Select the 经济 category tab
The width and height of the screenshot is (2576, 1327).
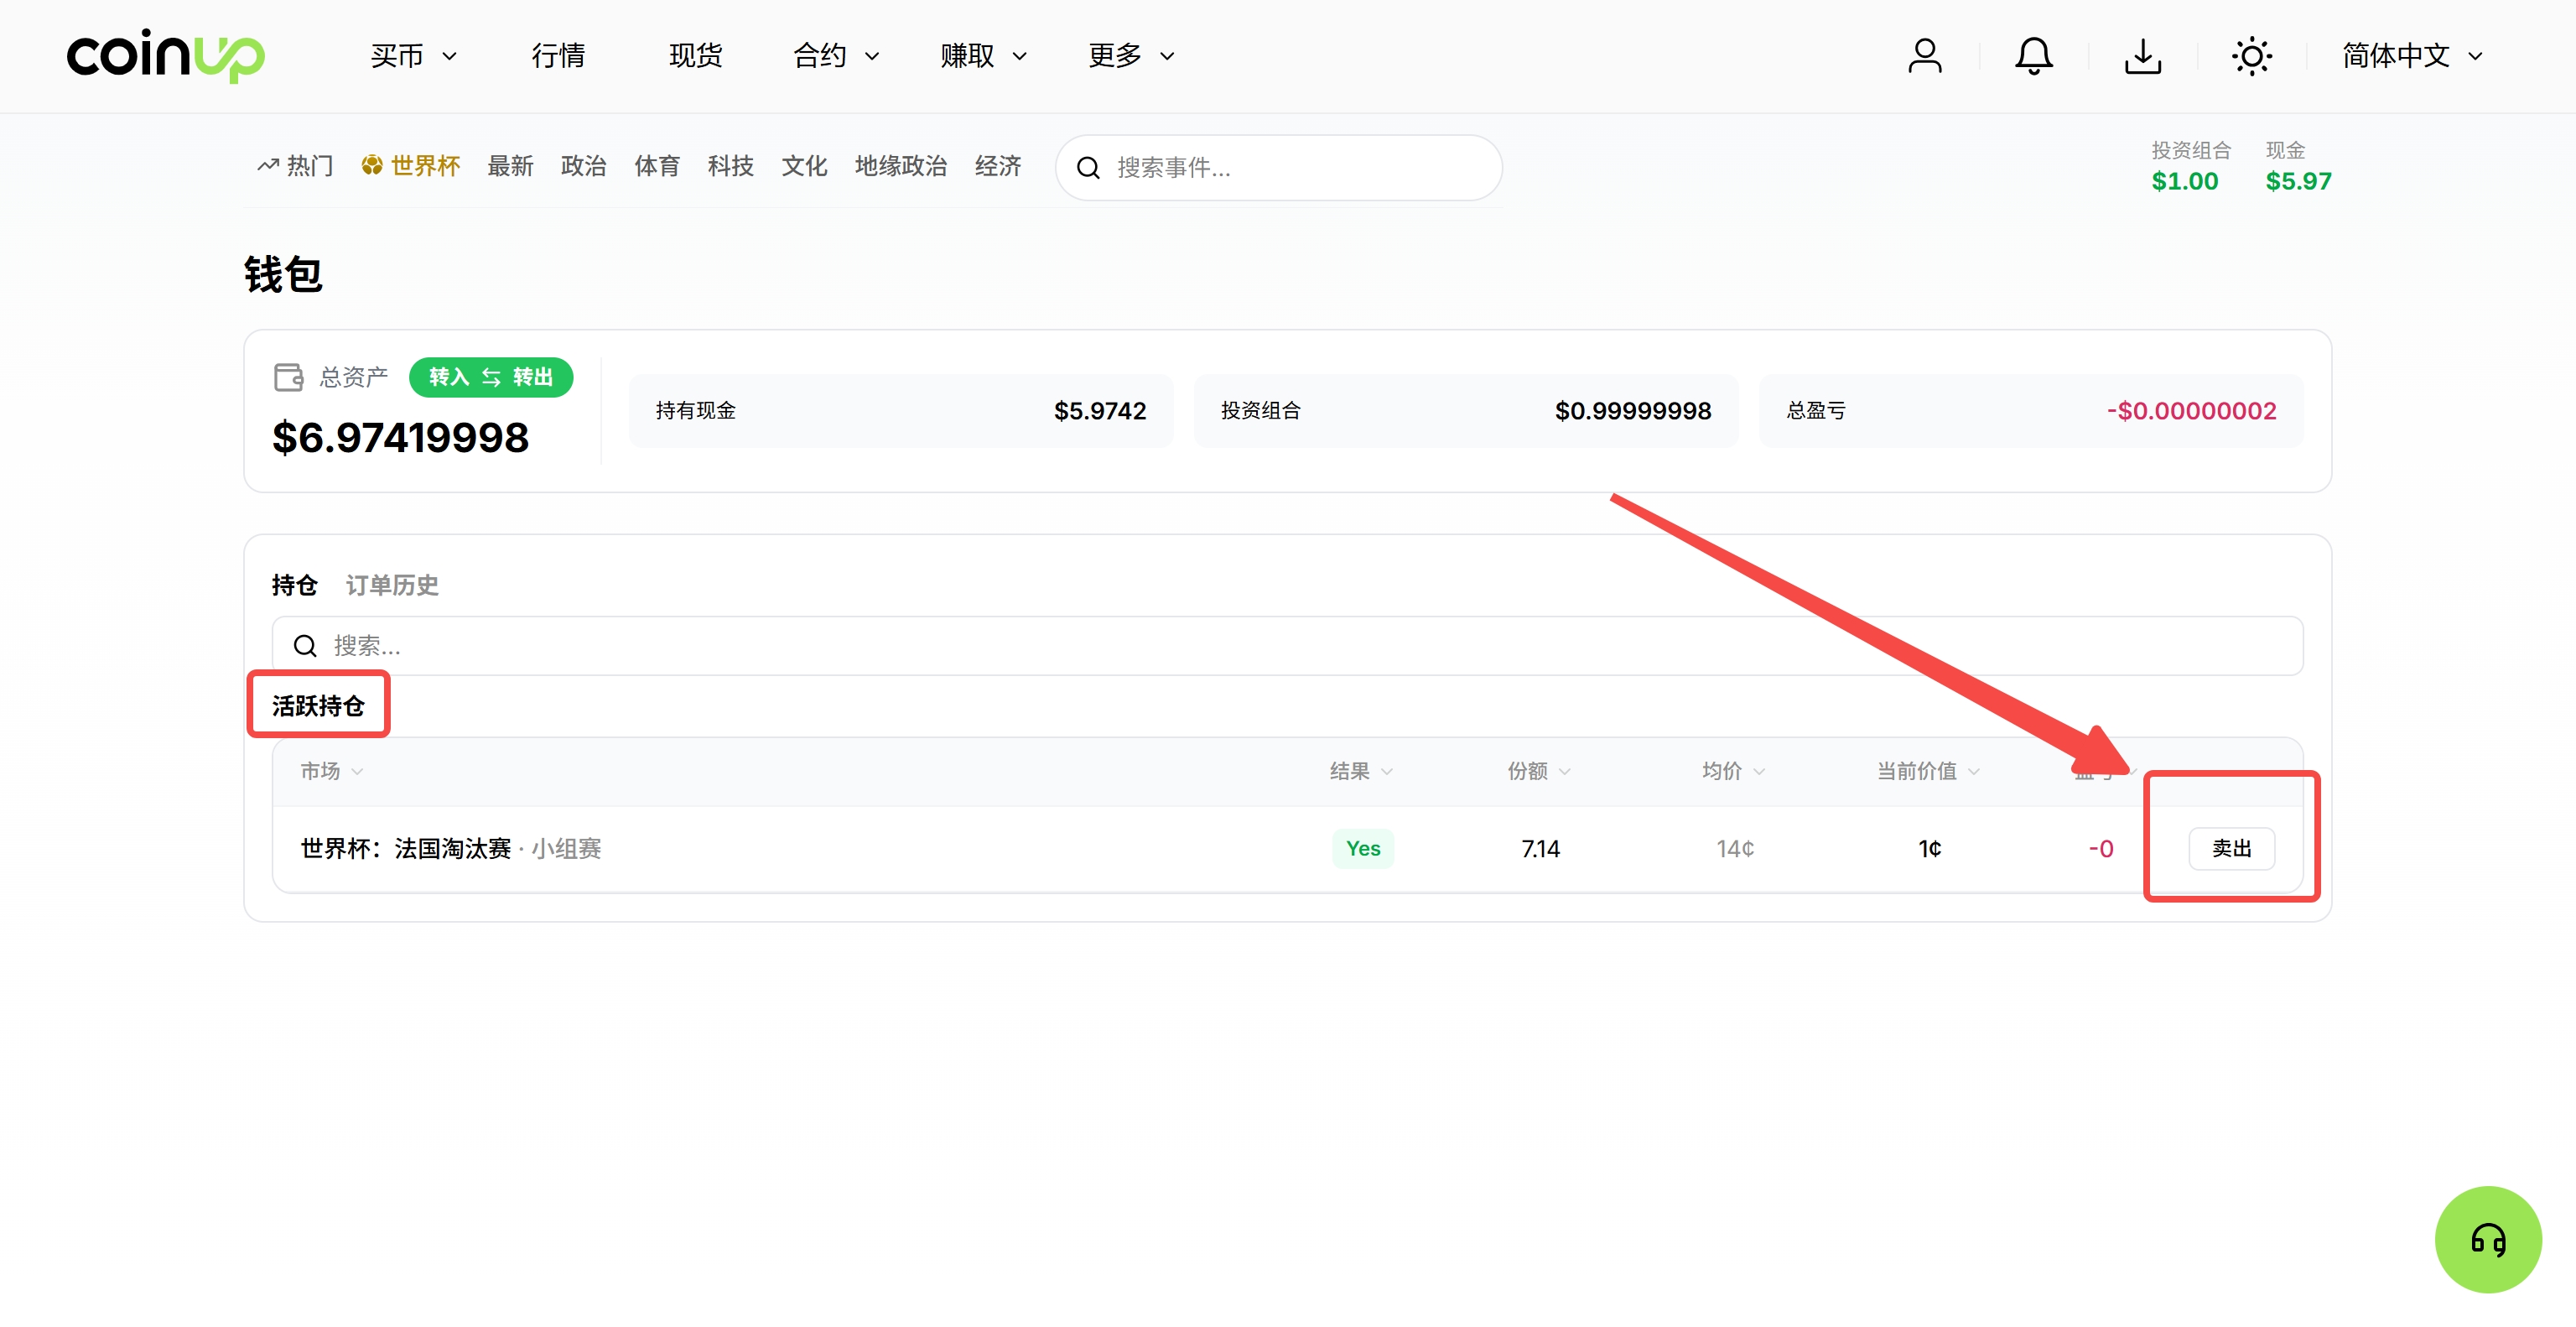(x=998, y=166)
